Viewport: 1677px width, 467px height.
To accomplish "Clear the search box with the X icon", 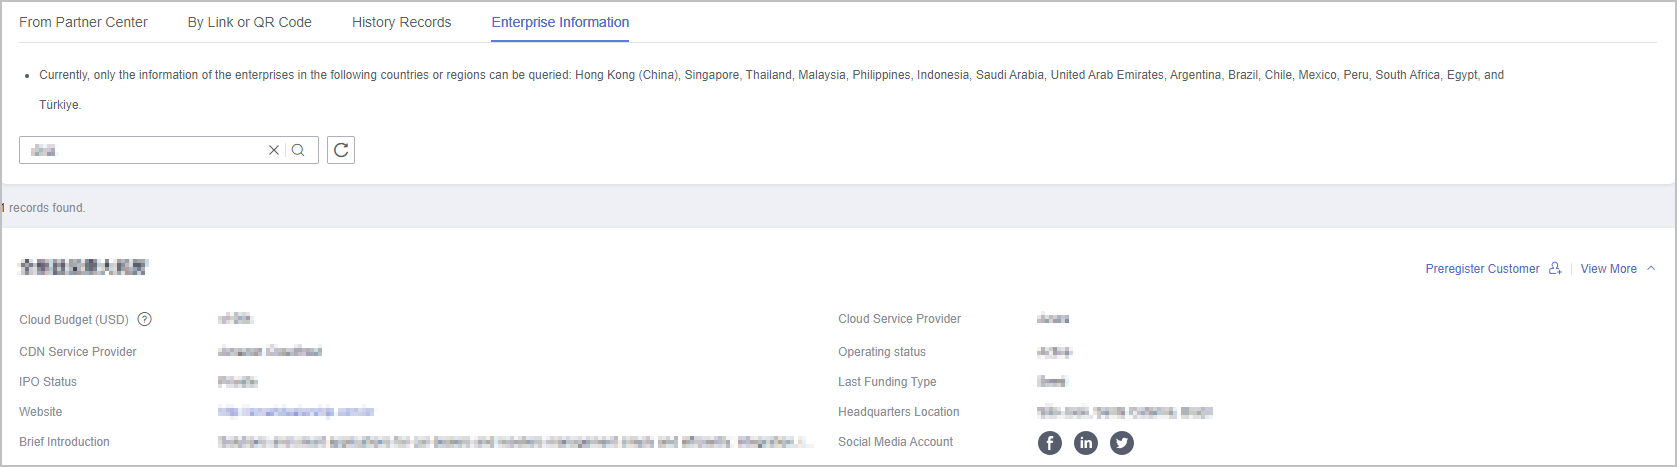I will coord(273,150).
